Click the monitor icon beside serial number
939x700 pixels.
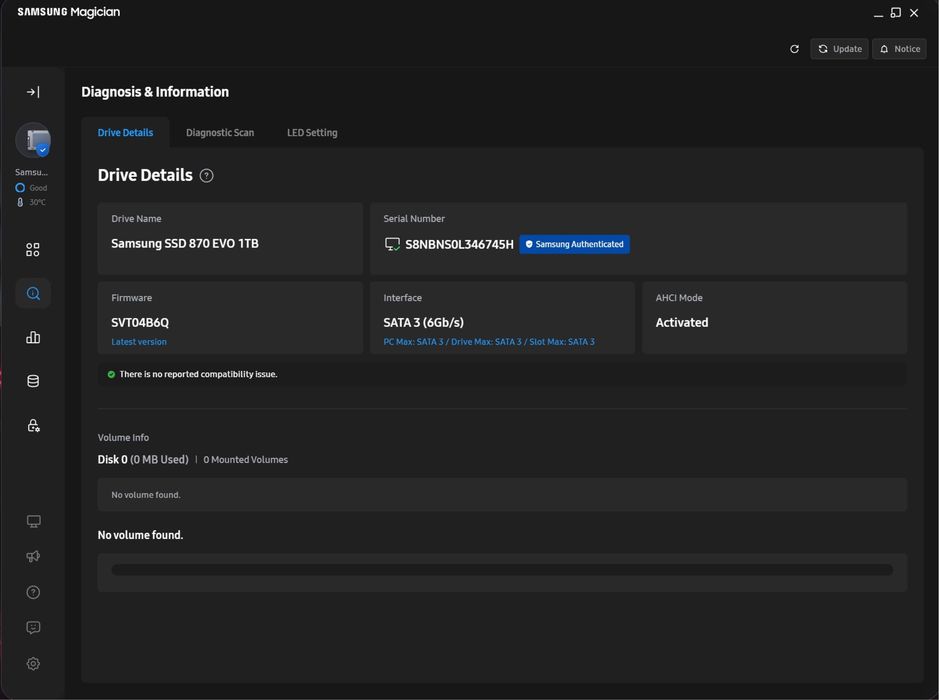pos(392,244)
